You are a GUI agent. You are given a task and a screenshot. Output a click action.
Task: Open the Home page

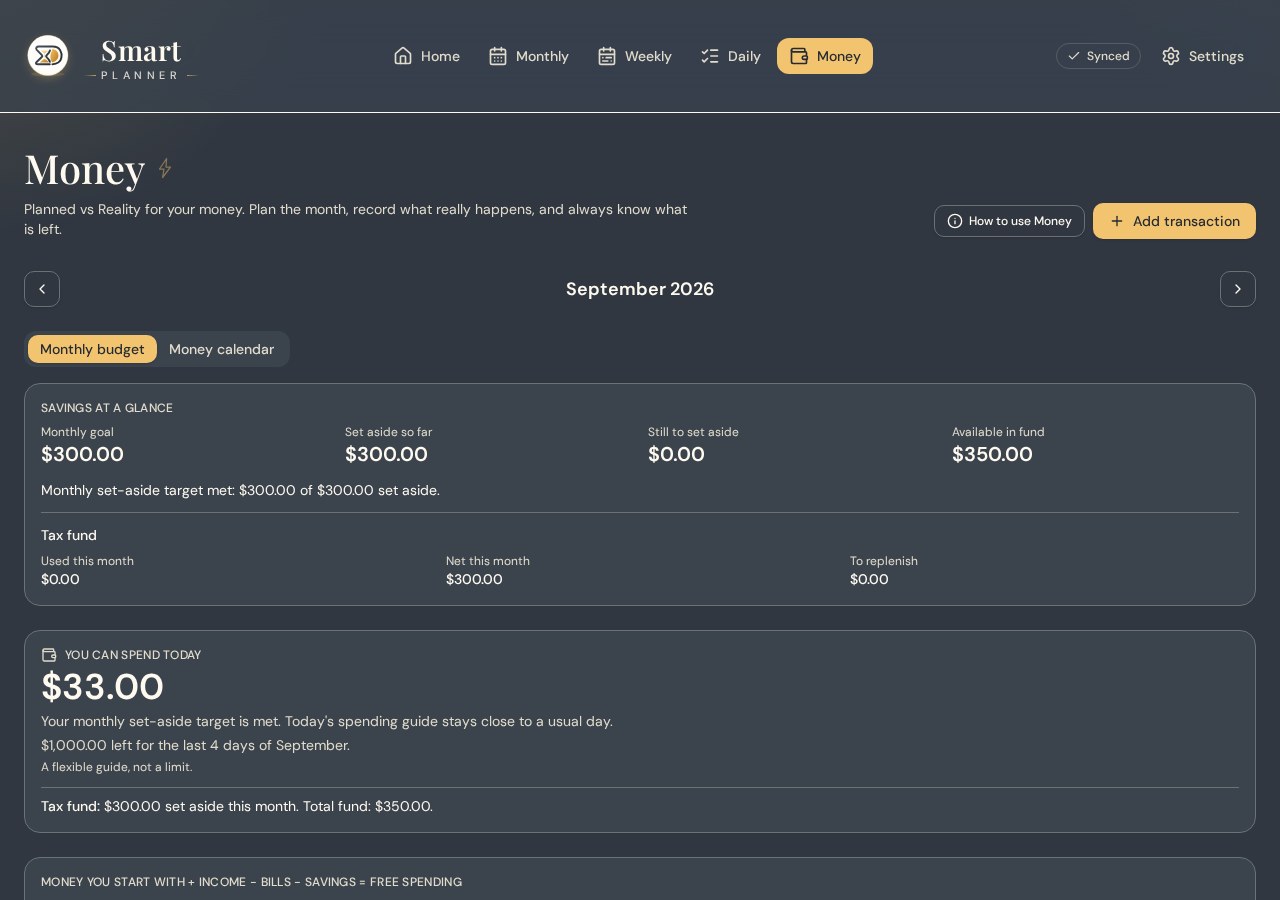coord(427,56)
